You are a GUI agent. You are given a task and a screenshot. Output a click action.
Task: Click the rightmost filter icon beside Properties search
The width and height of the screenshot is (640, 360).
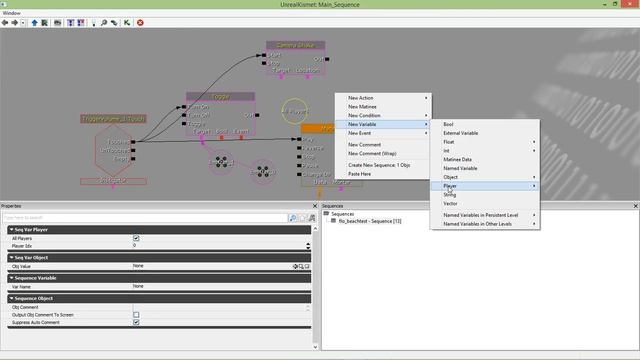pyautogui.click(x=312, y=218)
